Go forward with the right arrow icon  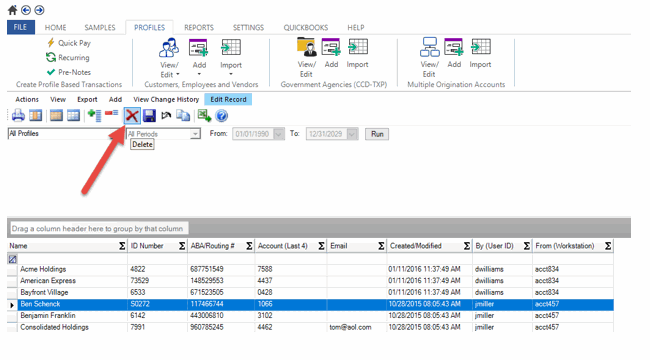click(x=39, y=10)
